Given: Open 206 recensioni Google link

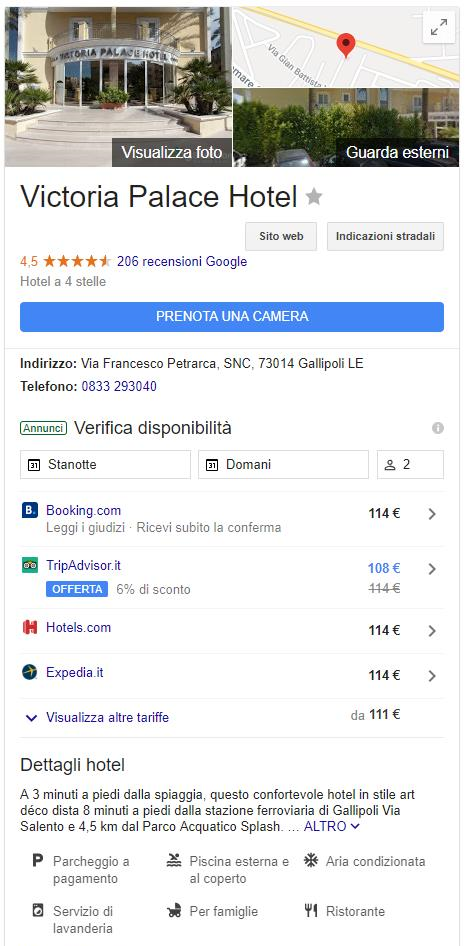Looking at the screenshot, I should click(x=182, y=261).
